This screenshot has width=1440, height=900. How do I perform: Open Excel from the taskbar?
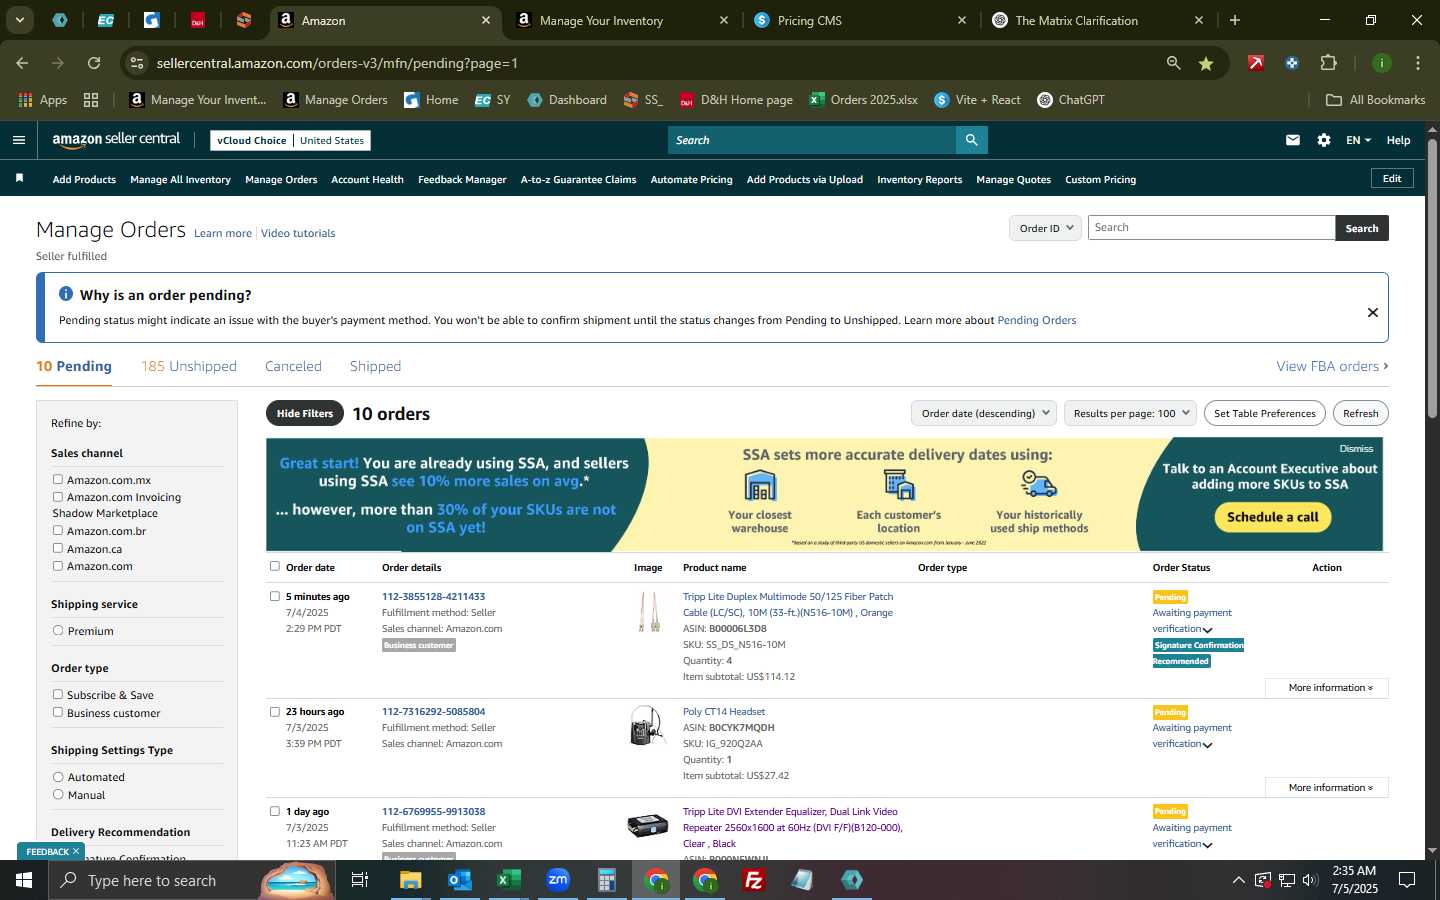pyautogui.click(x=509, y=880)
